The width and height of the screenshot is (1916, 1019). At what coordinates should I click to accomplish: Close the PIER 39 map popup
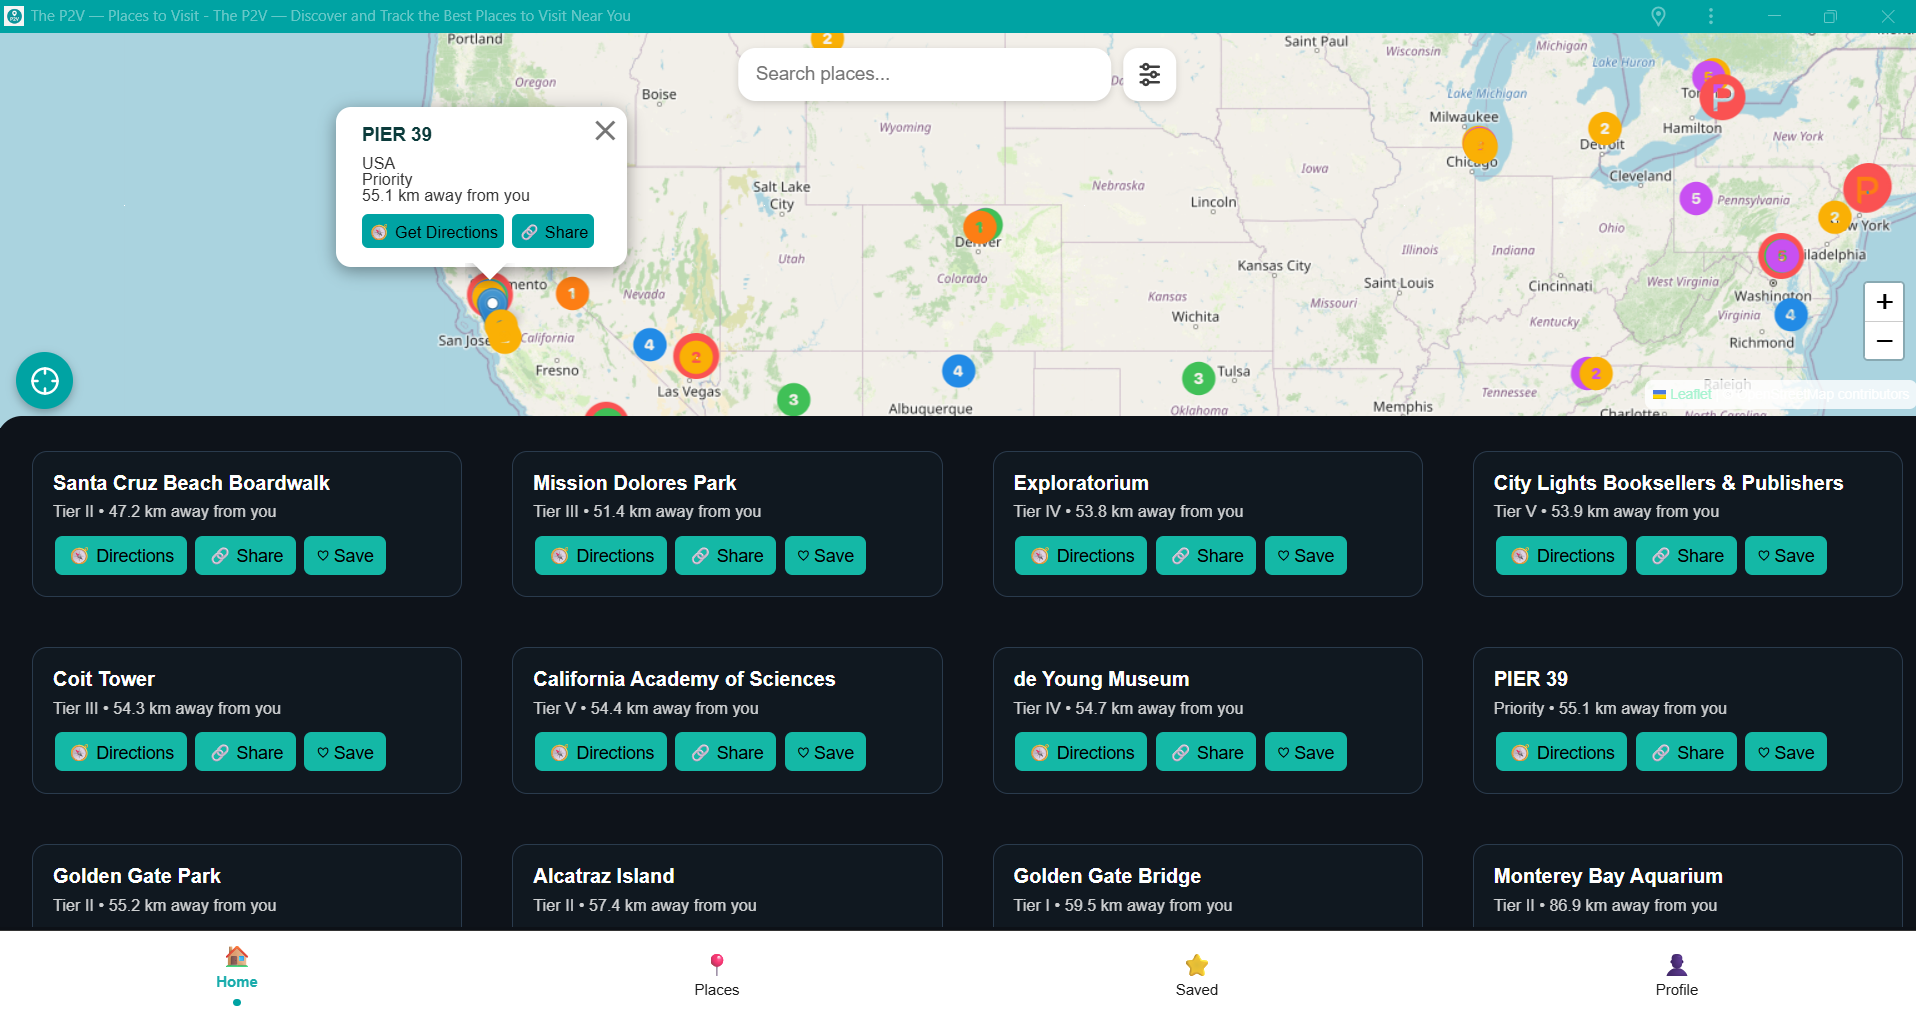pos(604,130)
